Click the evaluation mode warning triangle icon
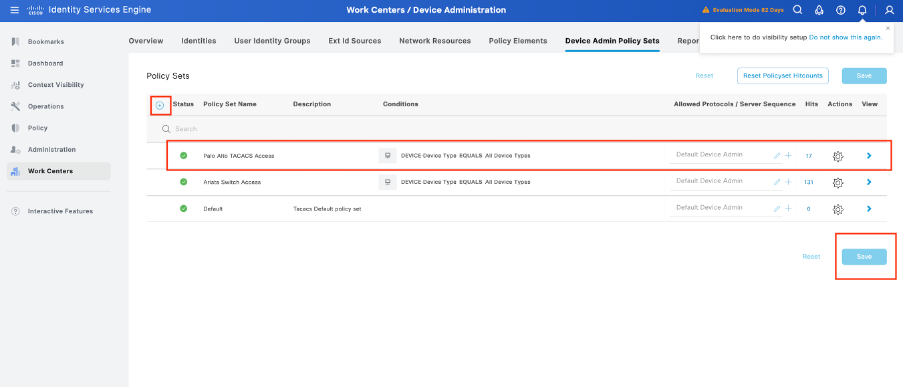This screenshot has height=388, width=904. coord(705,10)
